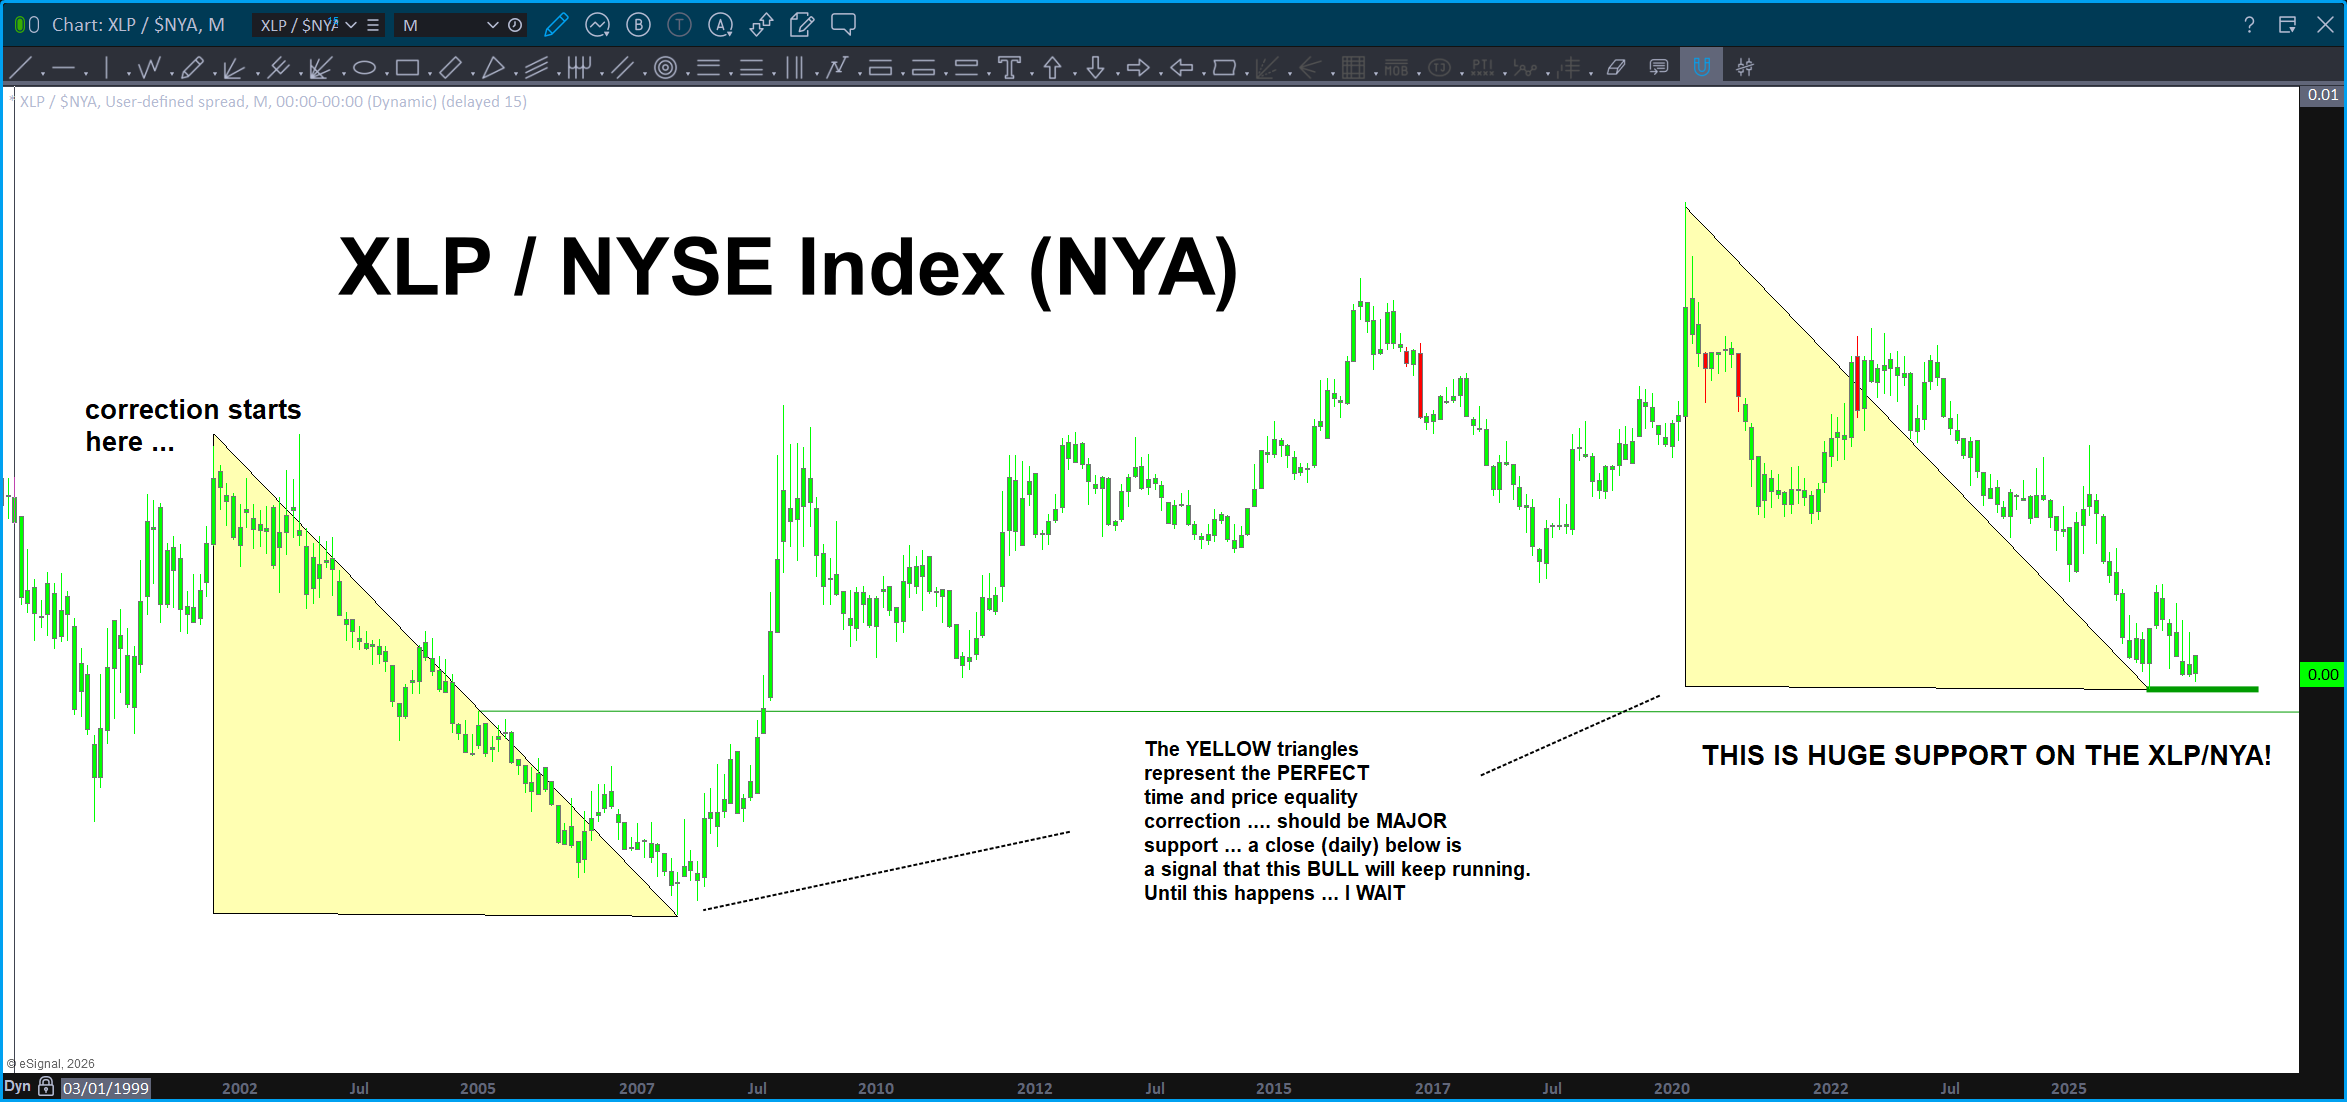Select the horizontal line tool
Image resolution: width=2347 pixels, height=1102 pixels.
pyautogui.click(x=63, y=68)
